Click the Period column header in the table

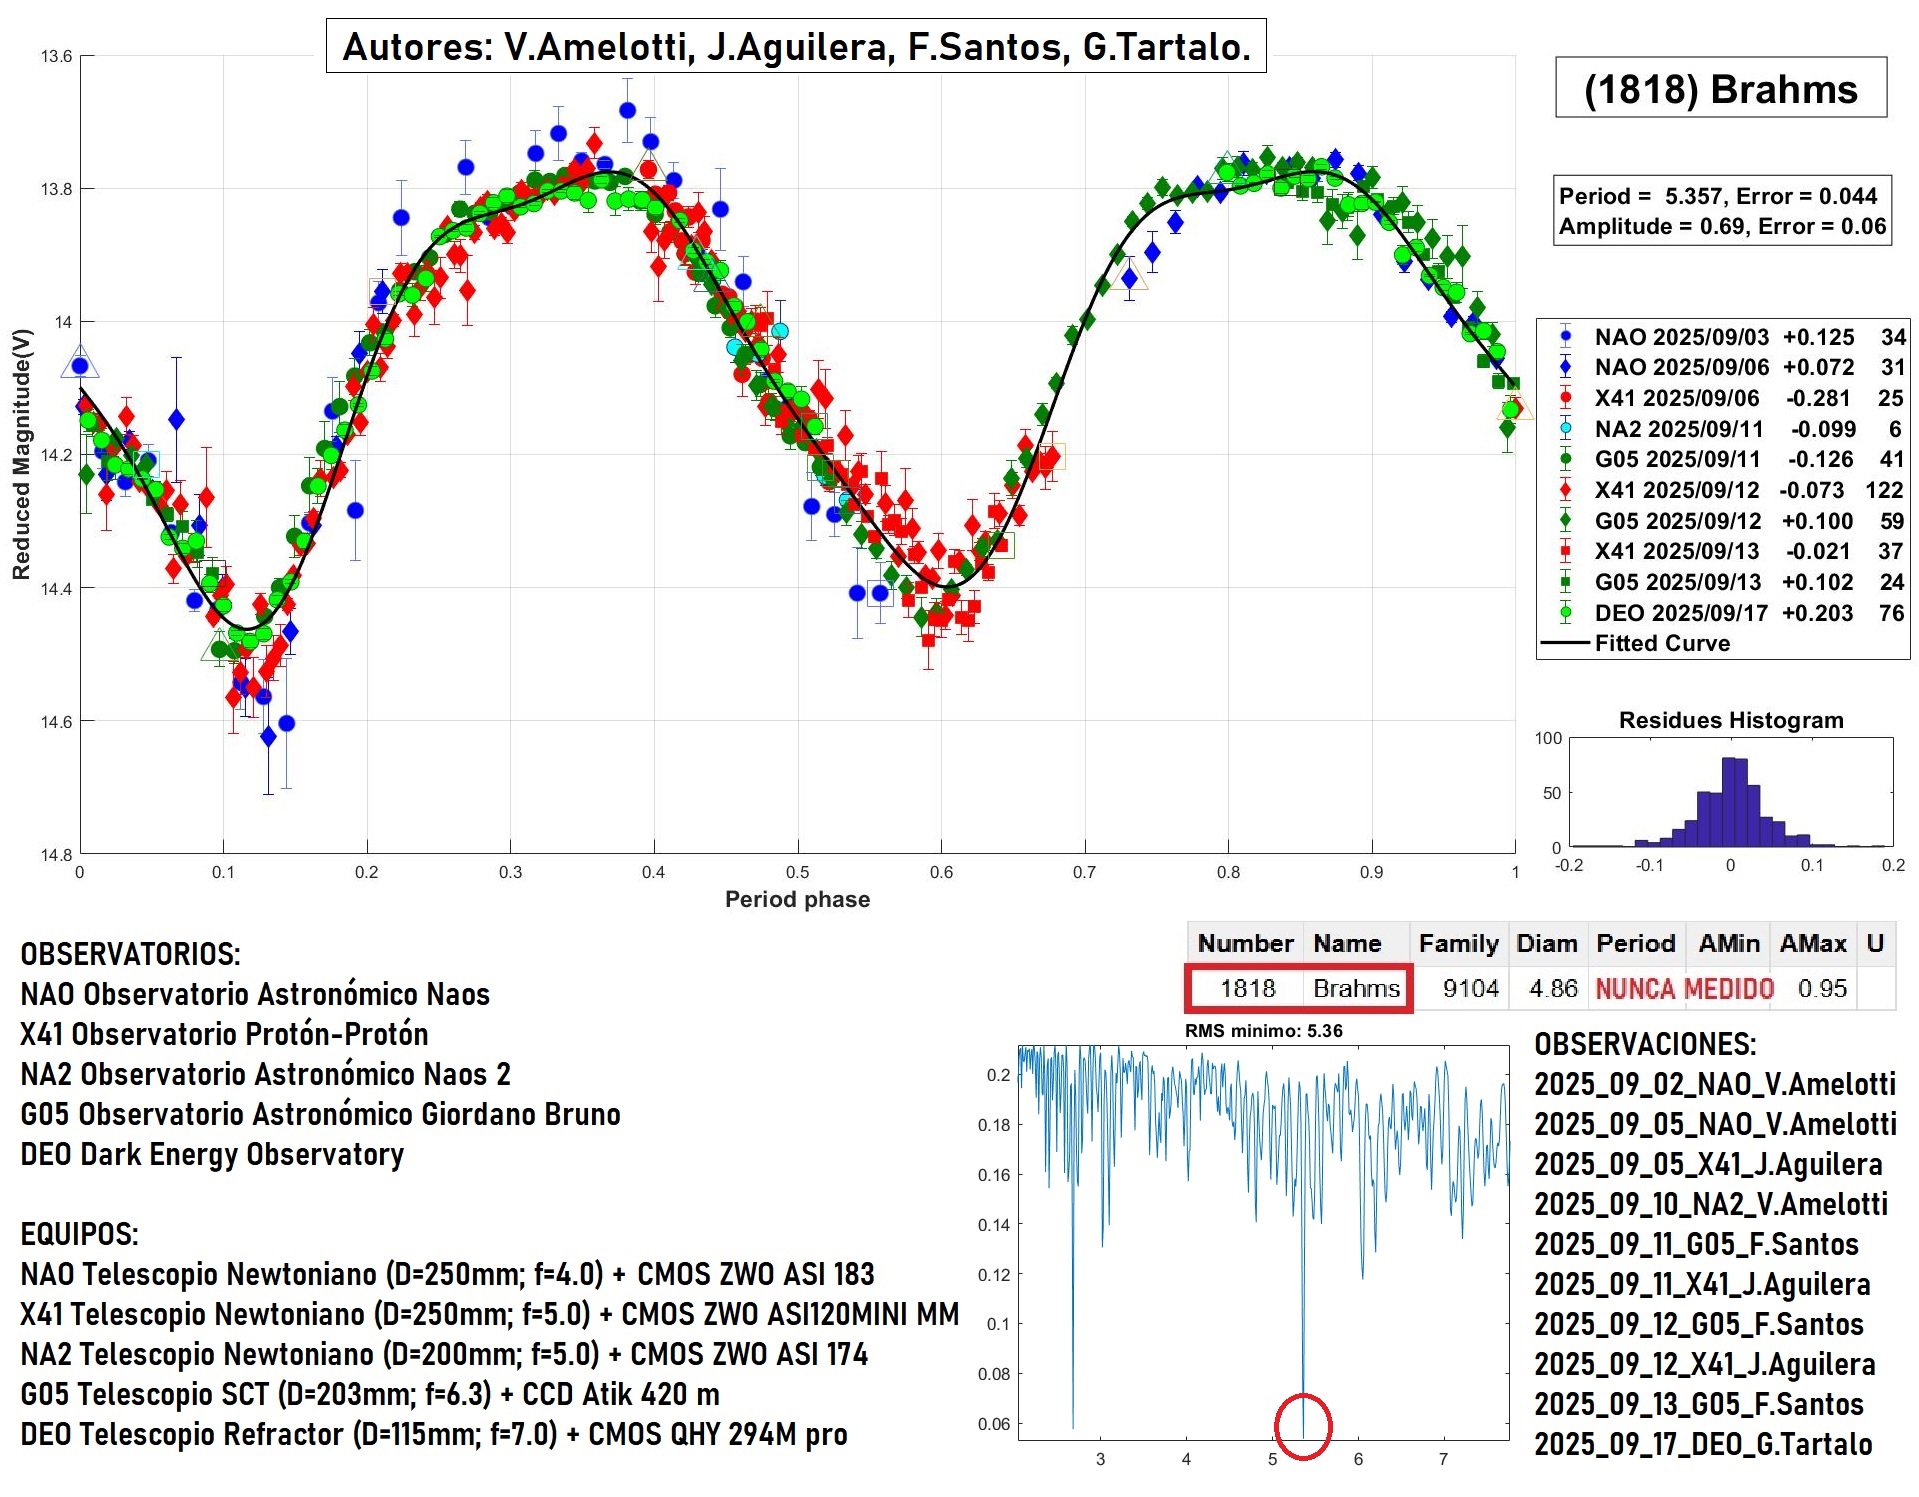coord(1635,943)
